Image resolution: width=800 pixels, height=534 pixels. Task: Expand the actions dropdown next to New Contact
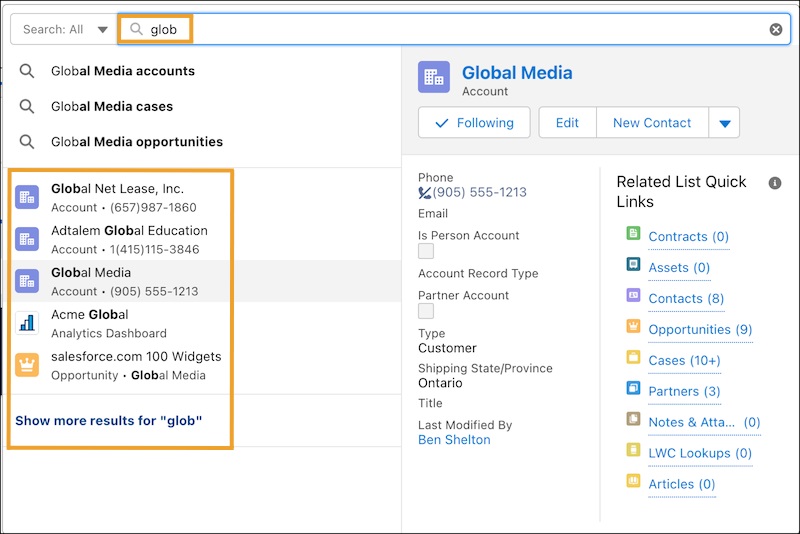click(x=725, y=123)
